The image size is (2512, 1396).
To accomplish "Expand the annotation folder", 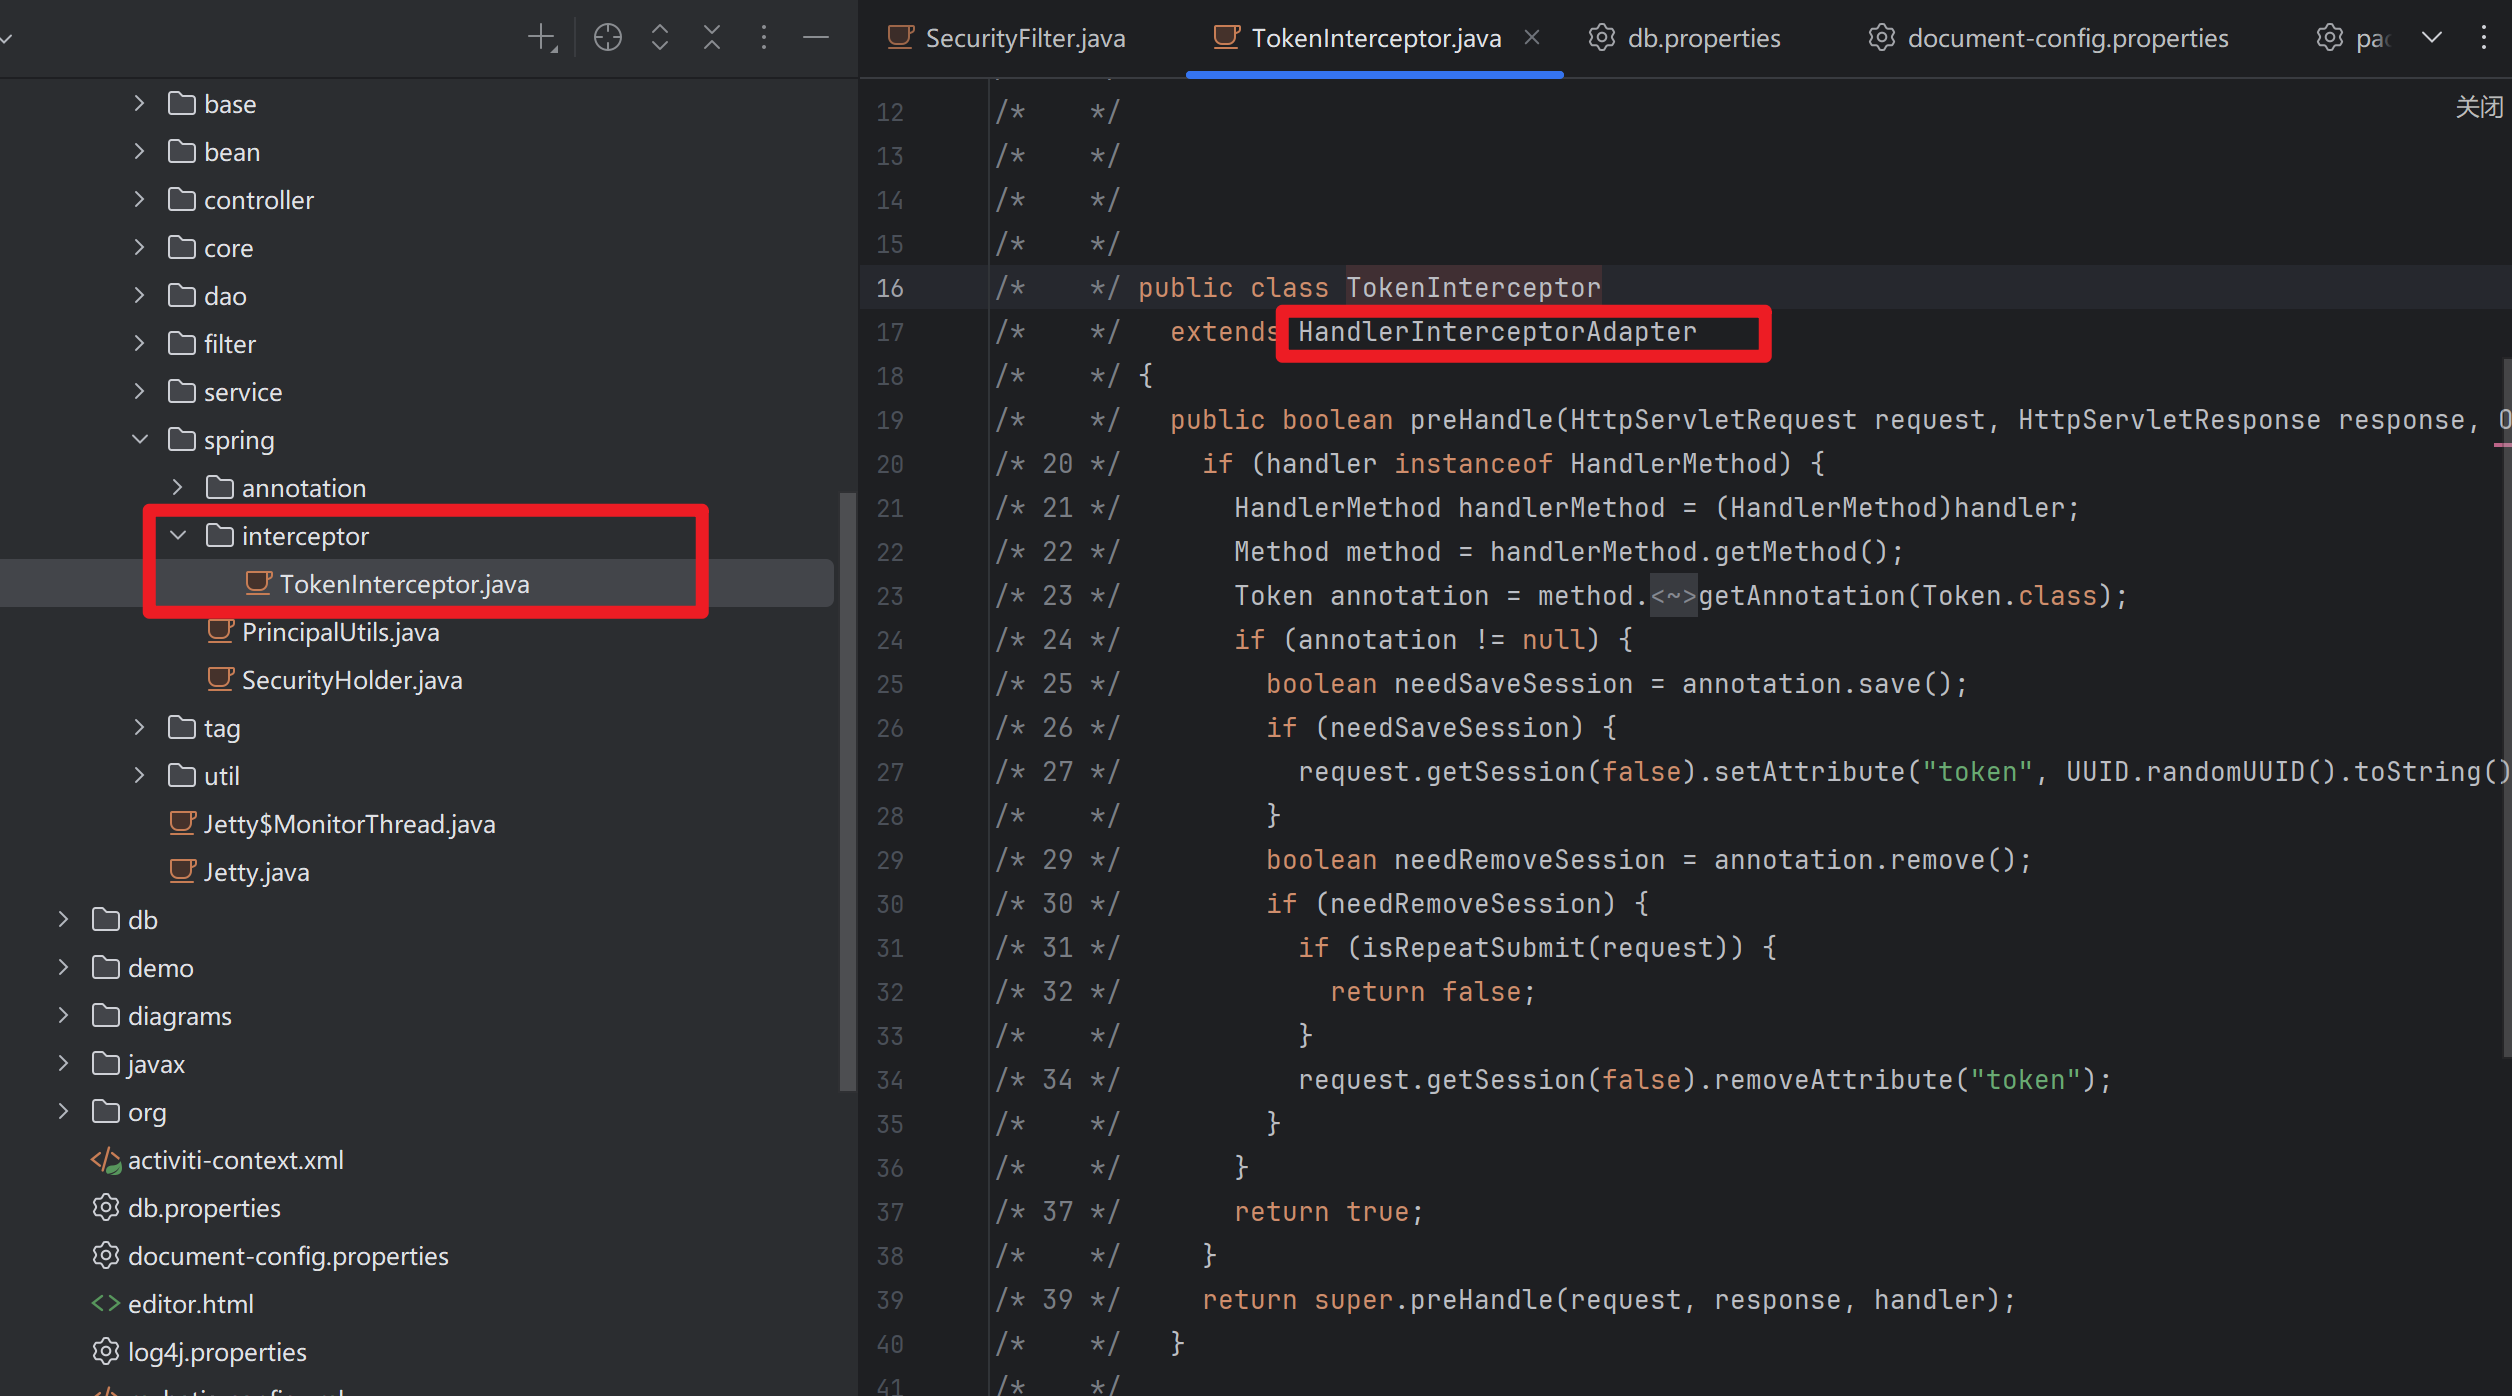I will pyautogui.click(x=178, y=488).
